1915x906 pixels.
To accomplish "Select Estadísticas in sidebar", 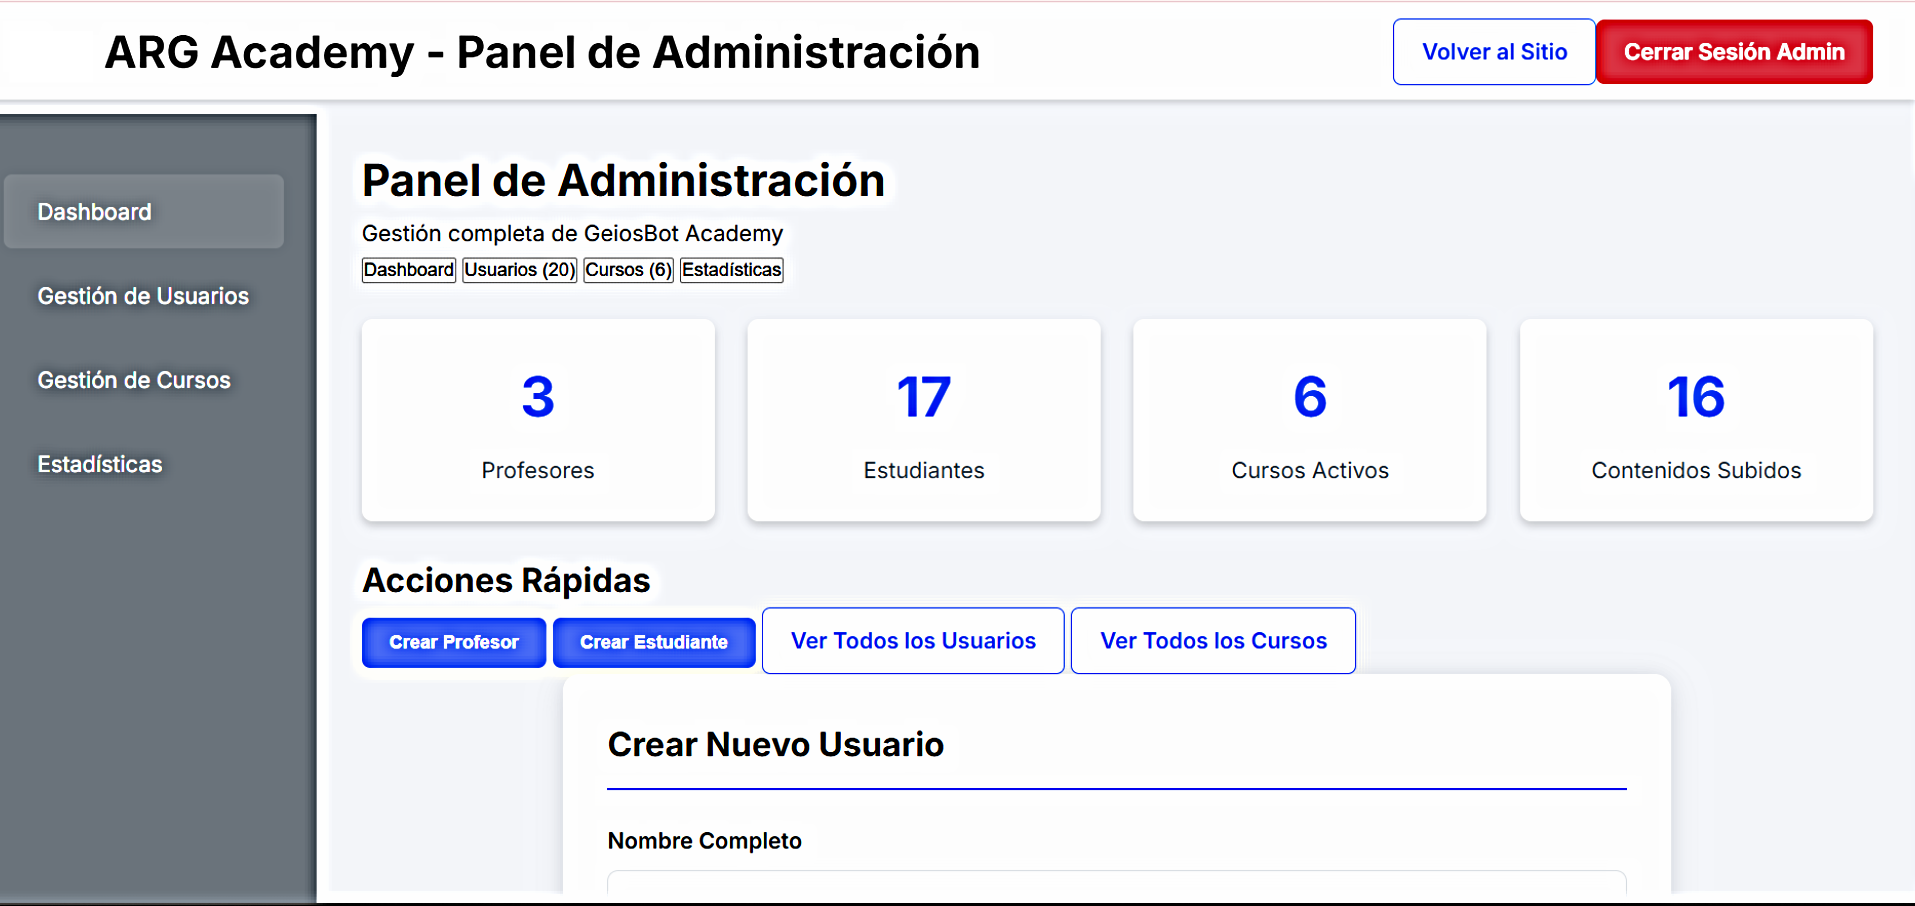I will (x=100, y=464).
